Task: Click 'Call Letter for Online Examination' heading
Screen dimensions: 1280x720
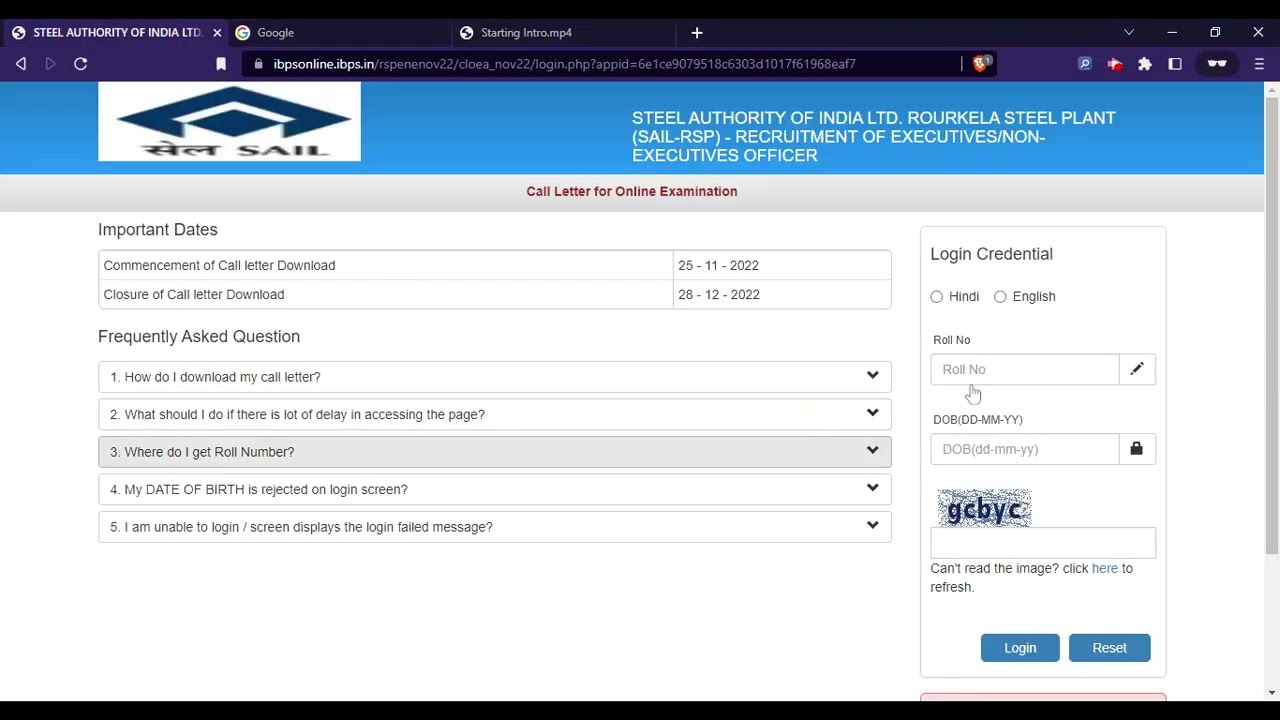Action: 632,191
